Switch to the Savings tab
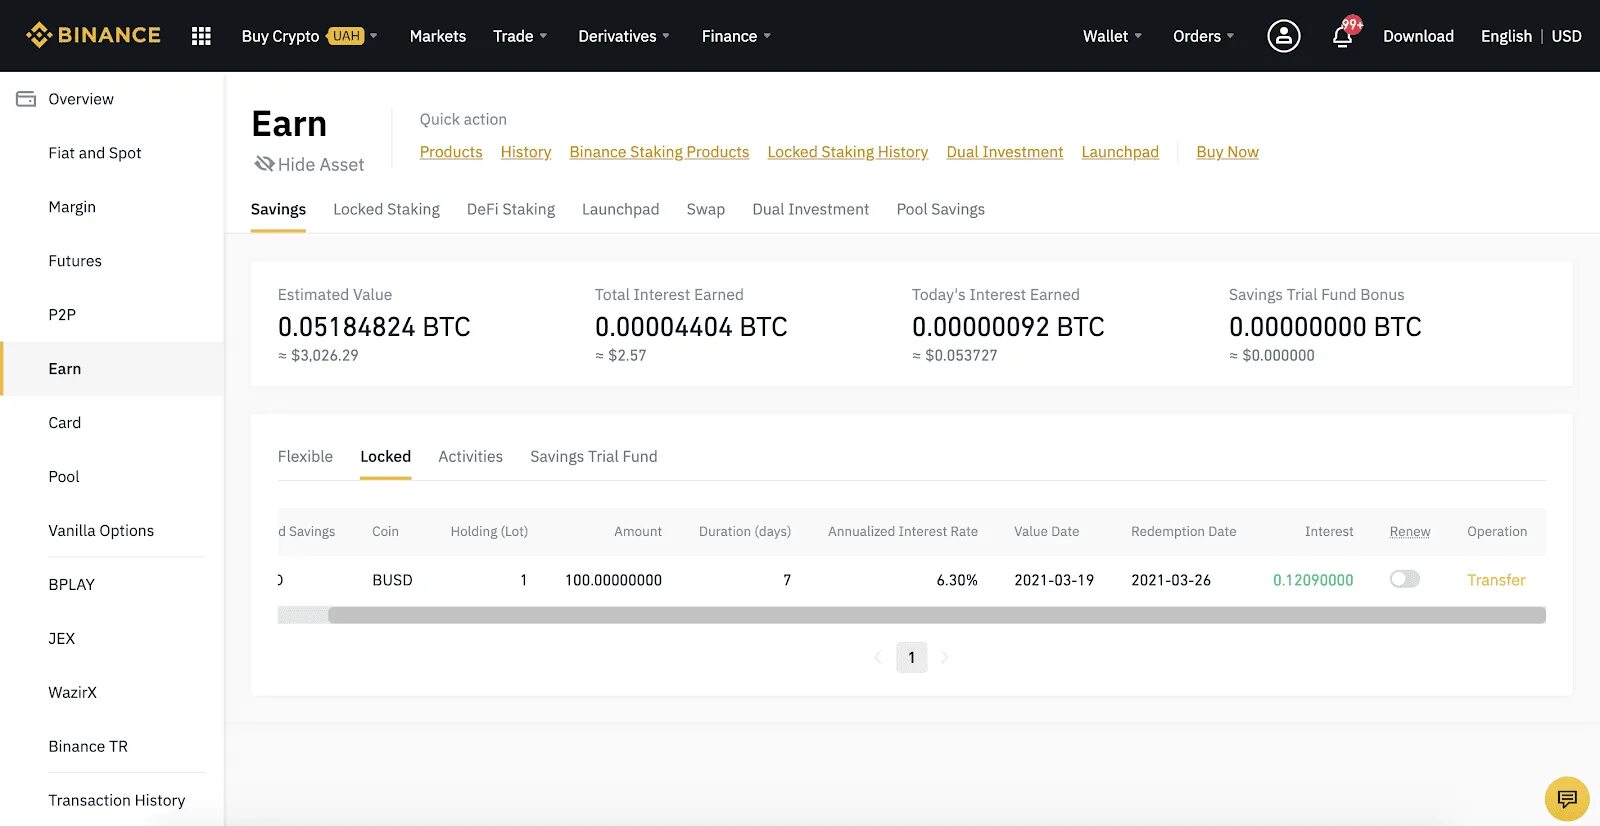1600x826 pixels. (x=278, y=209)
